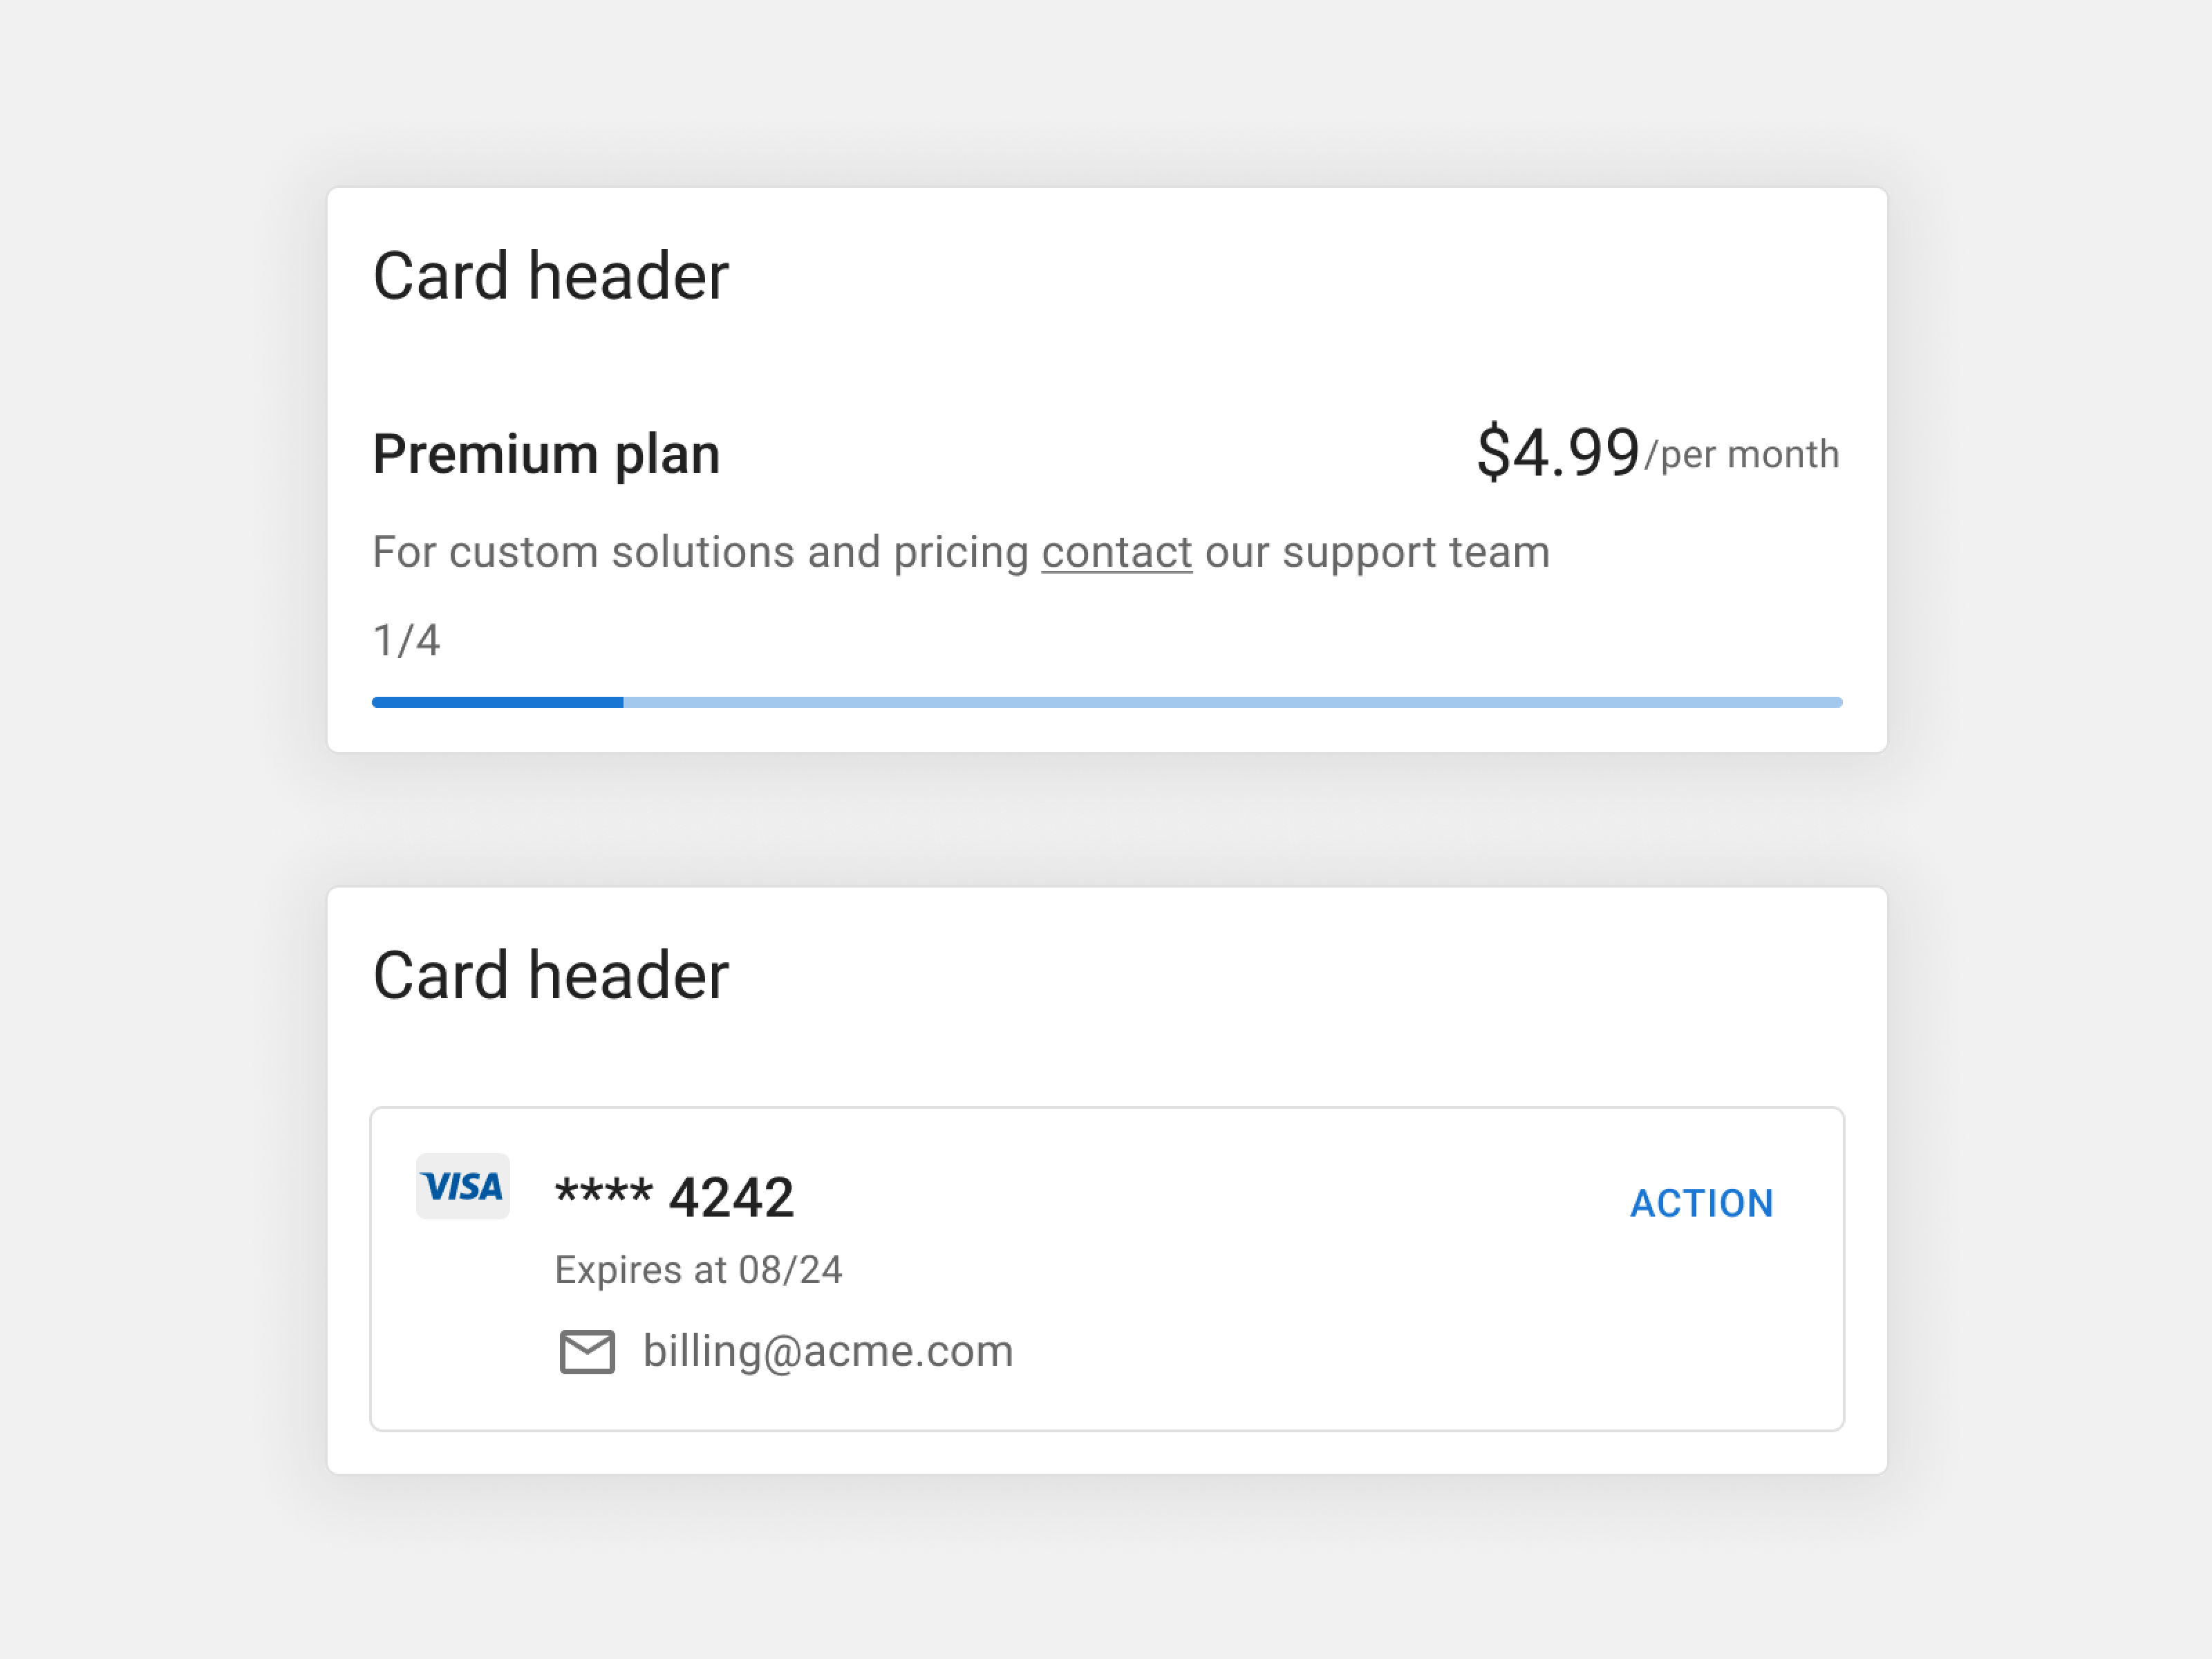Image resolution: width=2212 pixels, height=1659 pixels.
Task: Click the filled portion of progress bar
Action: pos(497,702)
